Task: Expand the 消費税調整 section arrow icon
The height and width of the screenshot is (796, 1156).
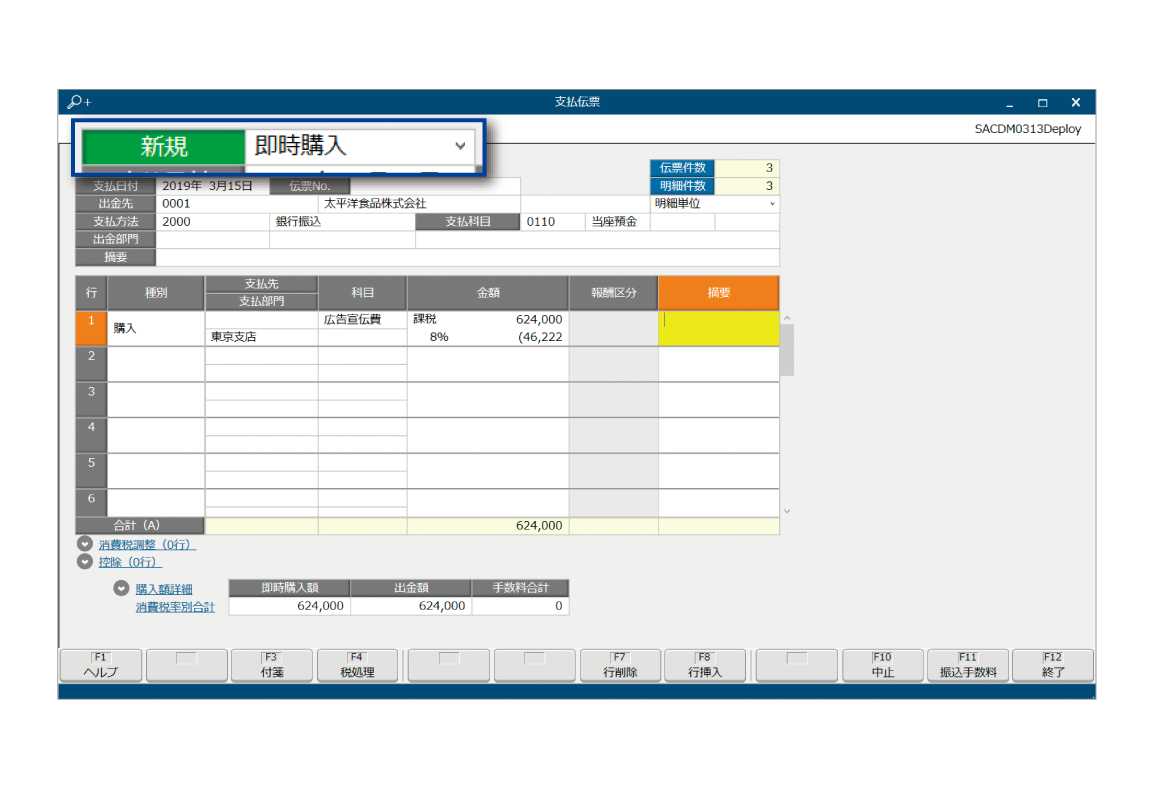Action: [x=84, y=545]
